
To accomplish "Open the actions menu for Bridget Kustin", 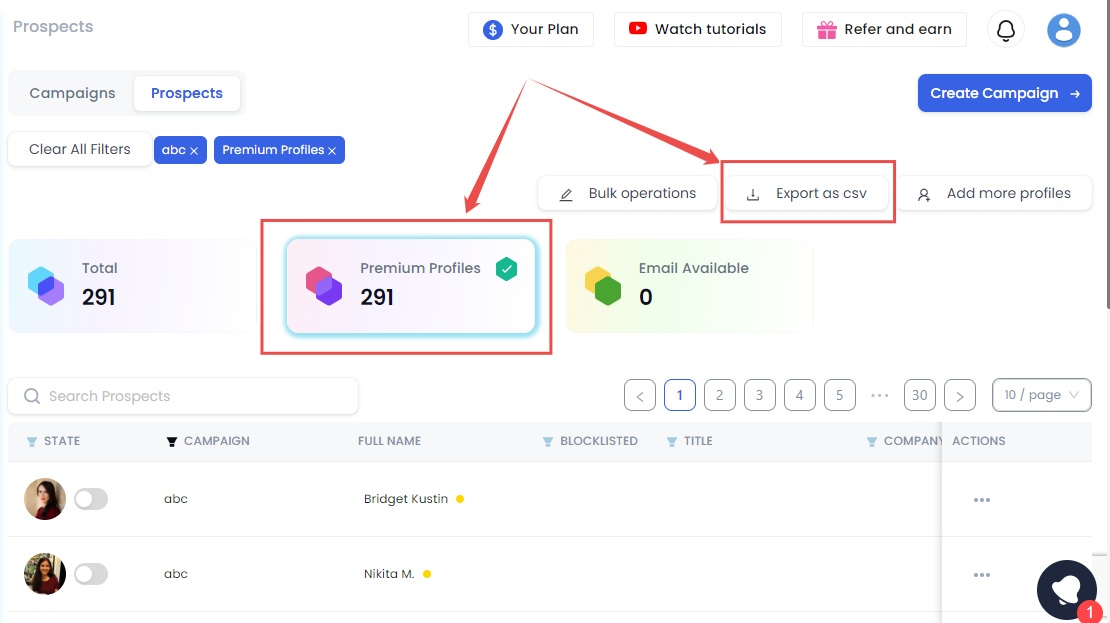I will 981,499.
